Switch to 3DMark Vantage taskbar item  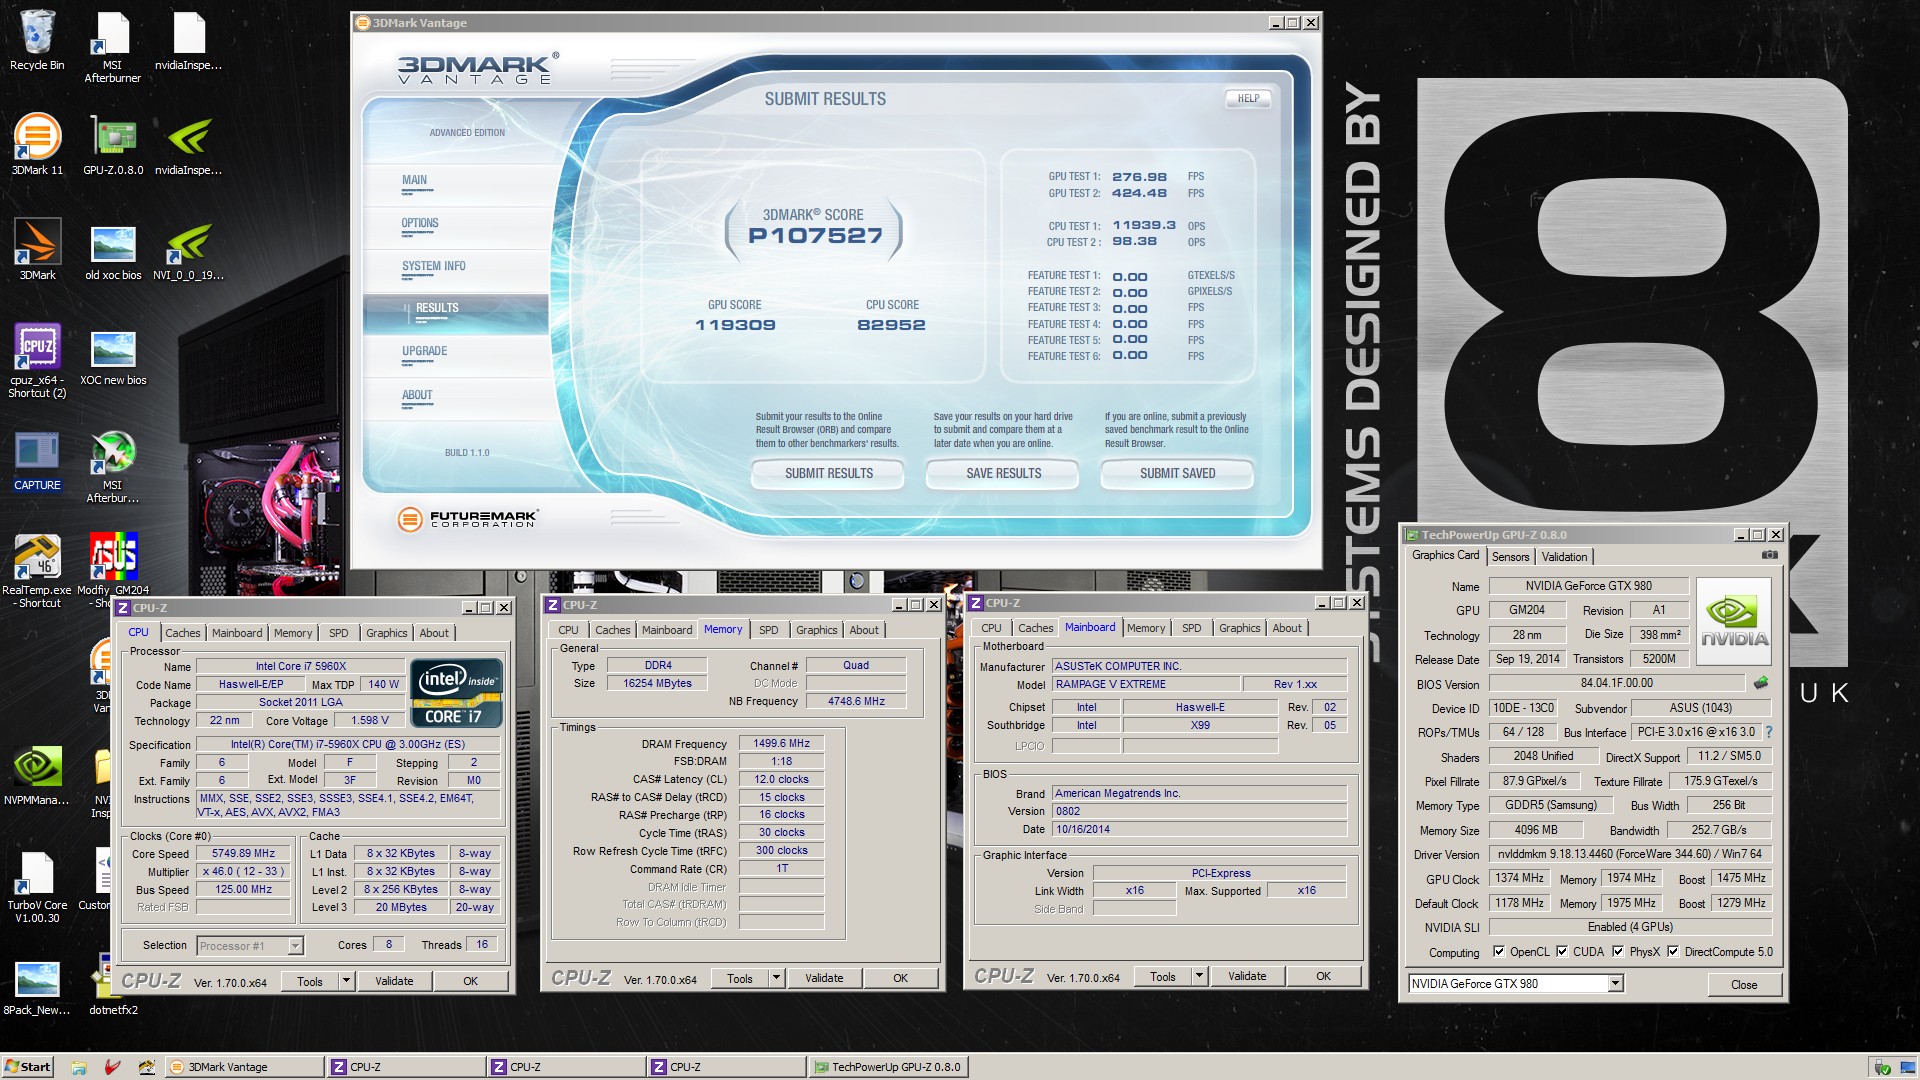click(245, 1067)
